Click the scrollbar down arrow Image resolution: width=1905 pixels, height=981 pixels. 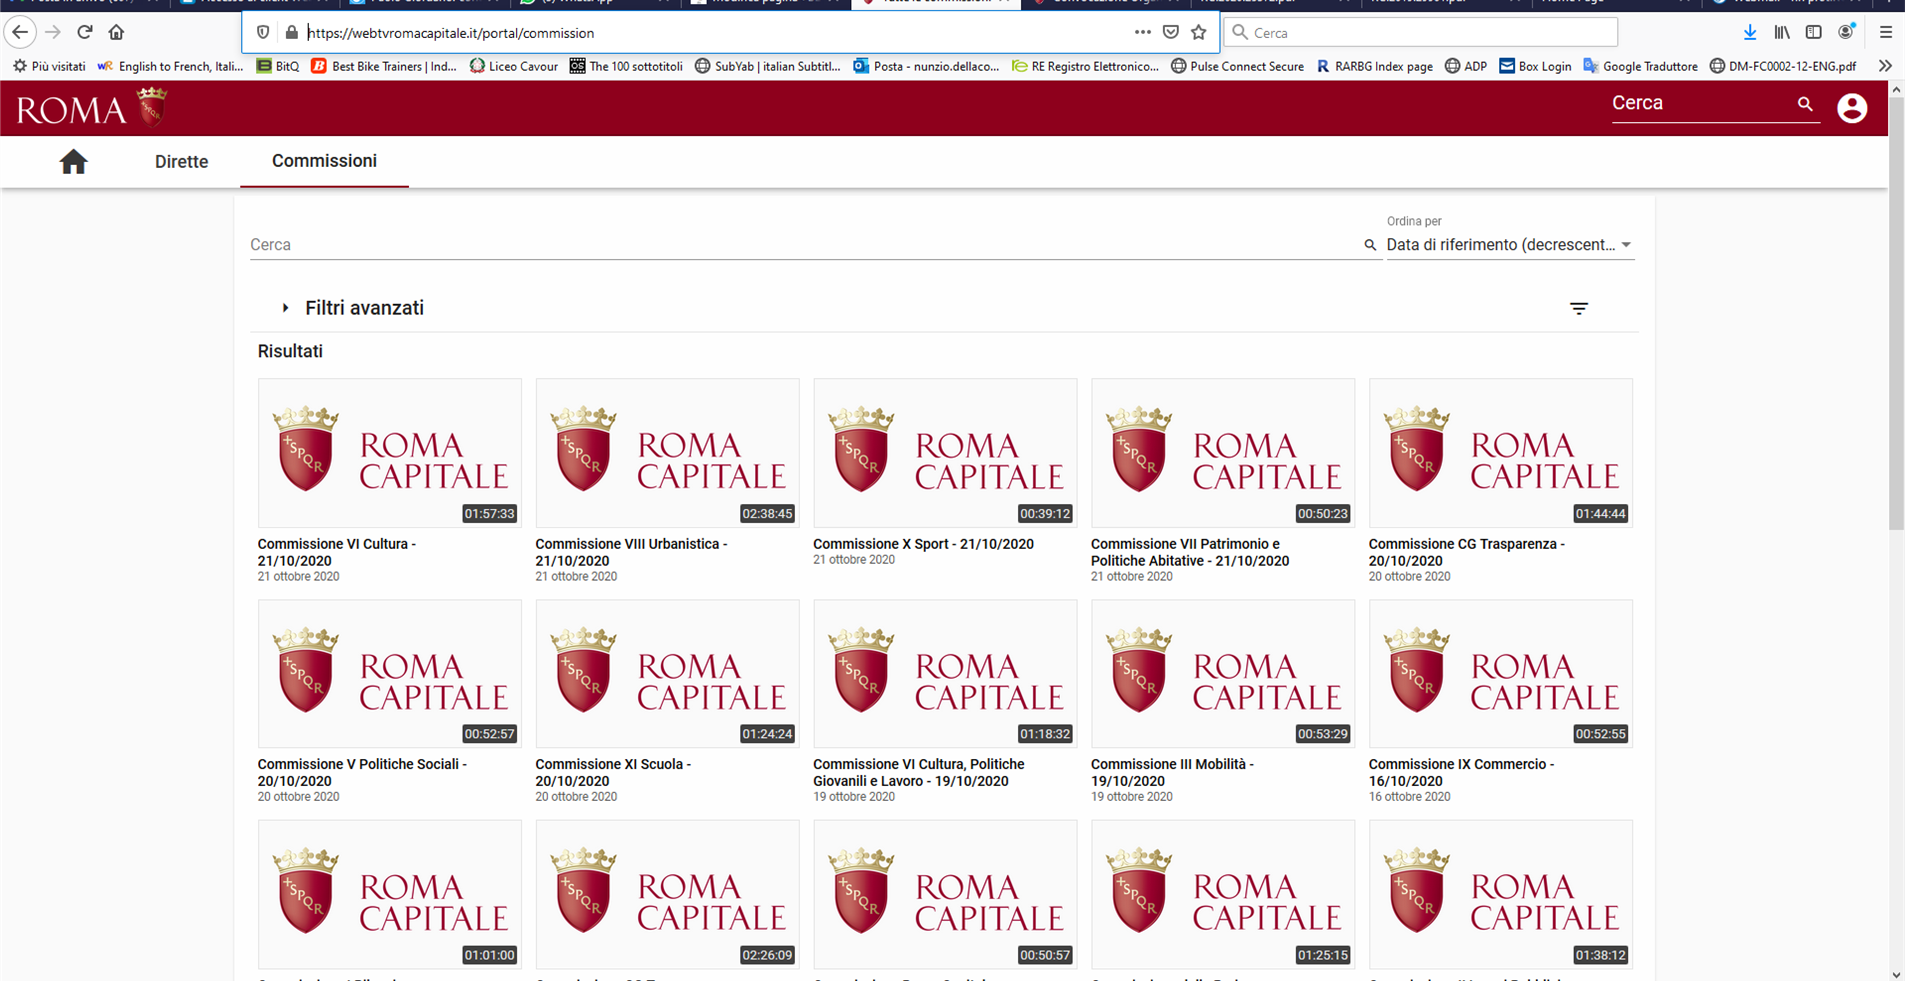(1897, 974)
